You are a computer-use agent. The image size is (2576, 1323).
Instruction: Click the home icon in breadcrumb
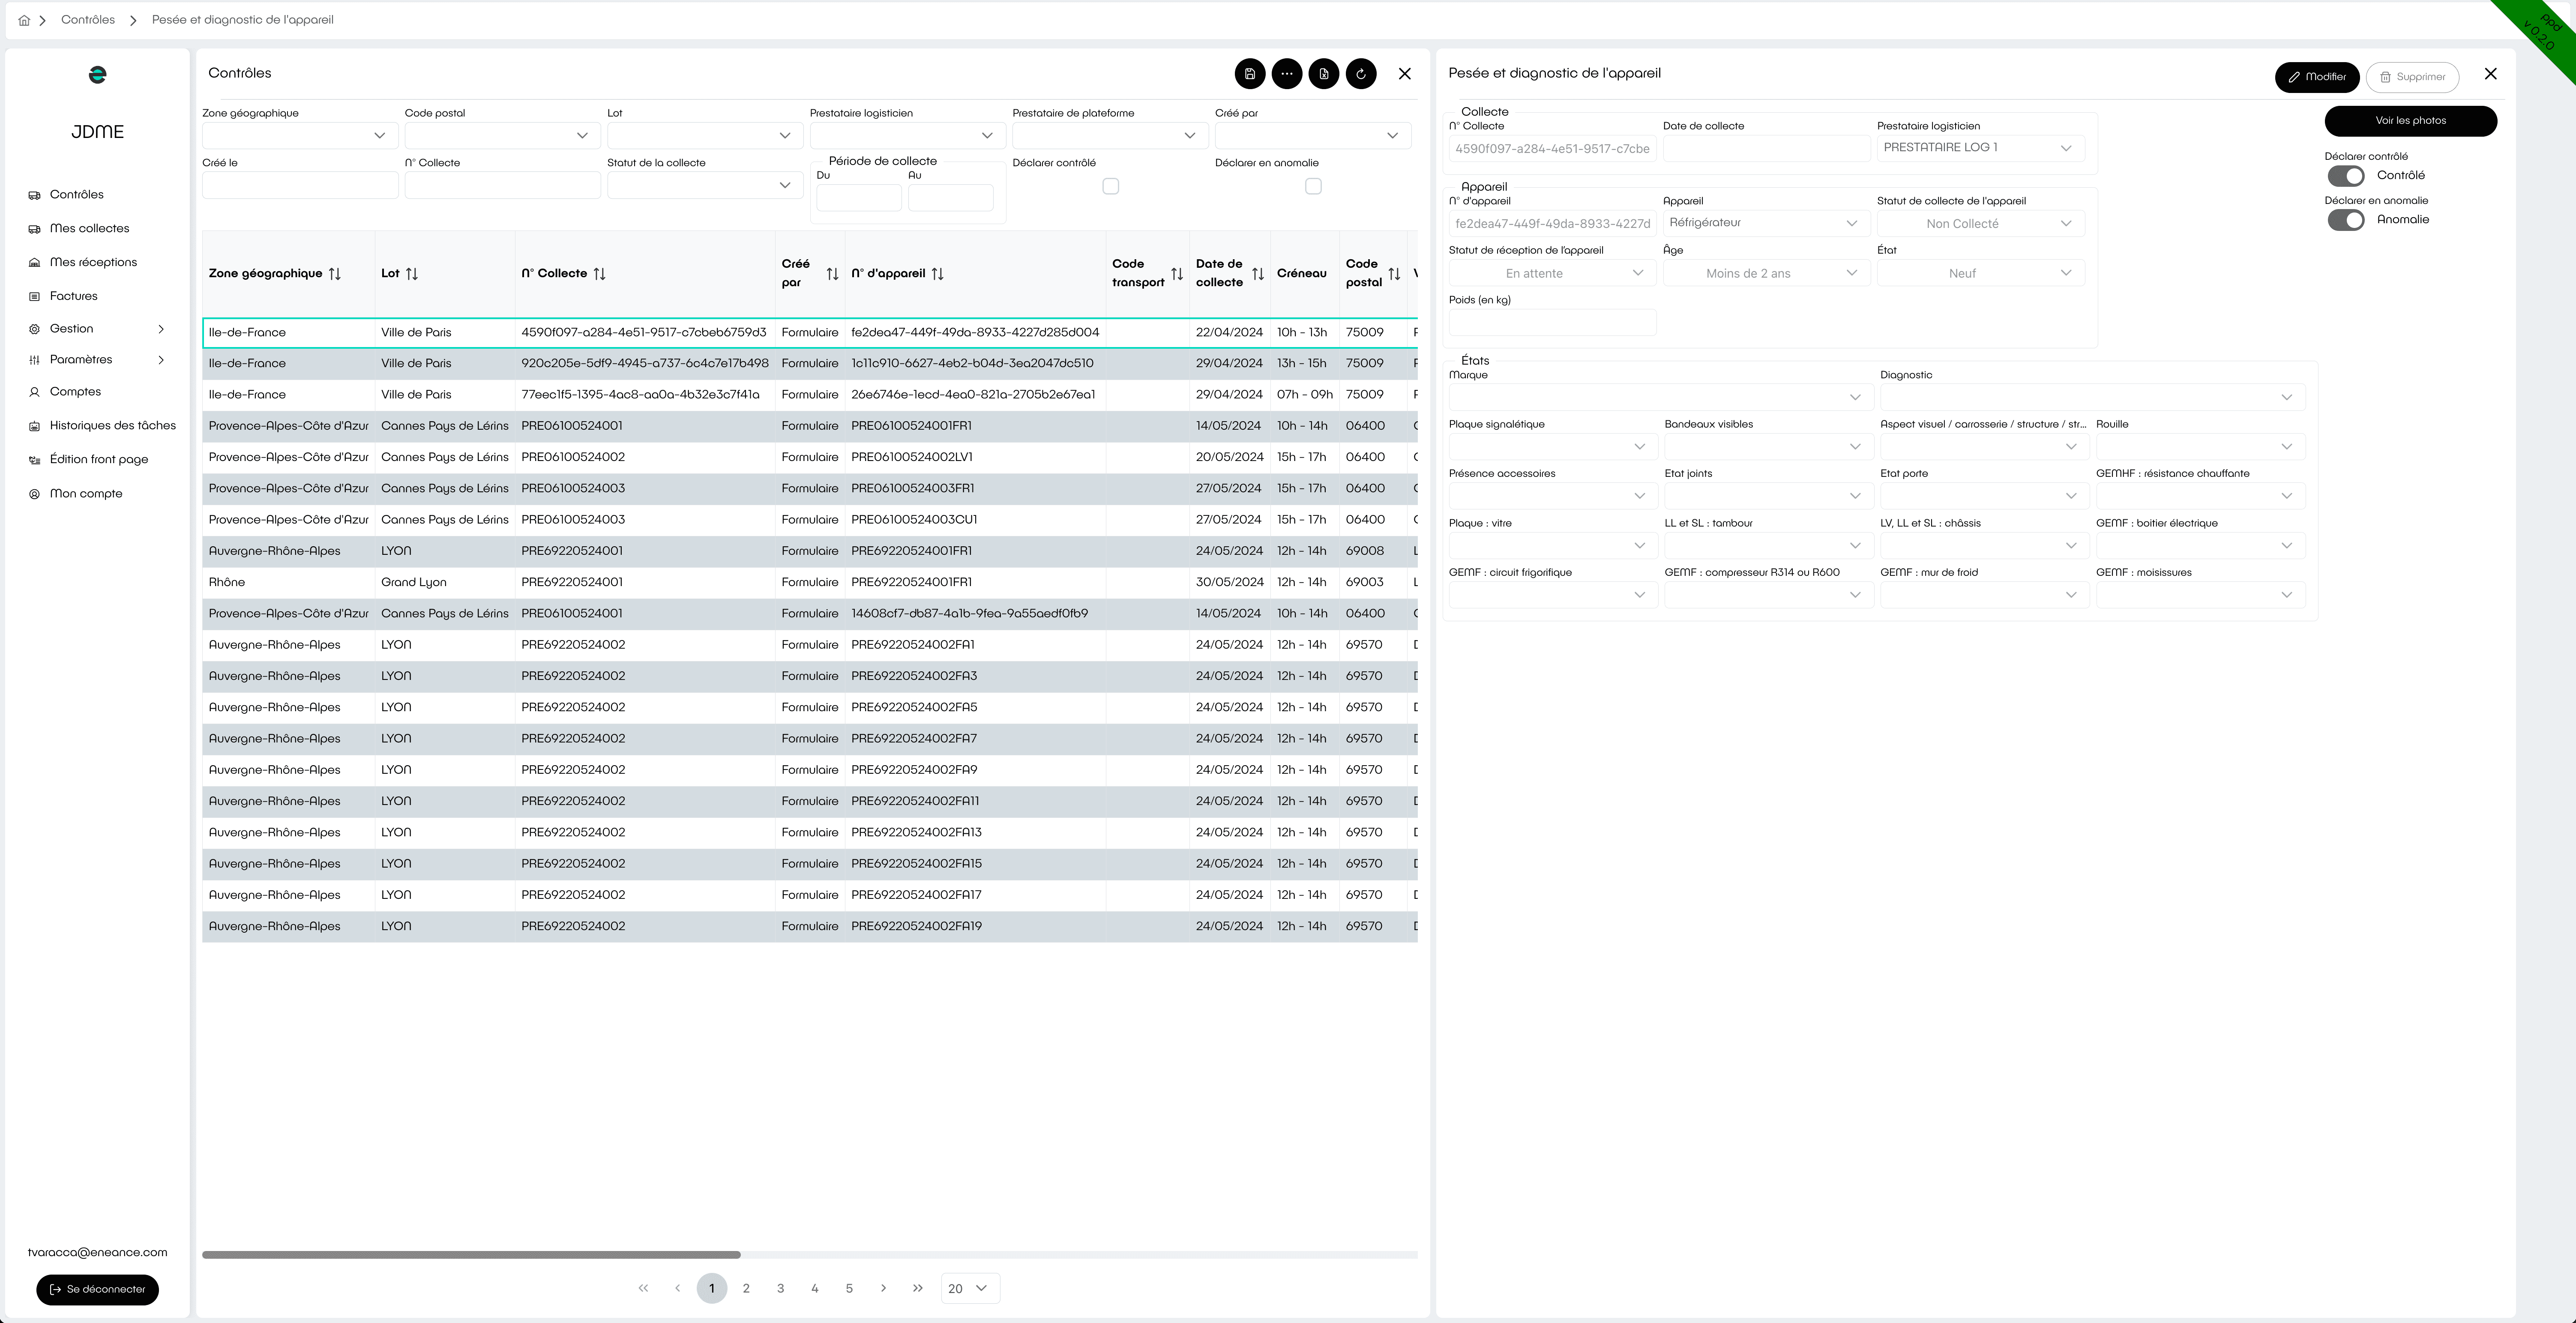coord(24,20)
